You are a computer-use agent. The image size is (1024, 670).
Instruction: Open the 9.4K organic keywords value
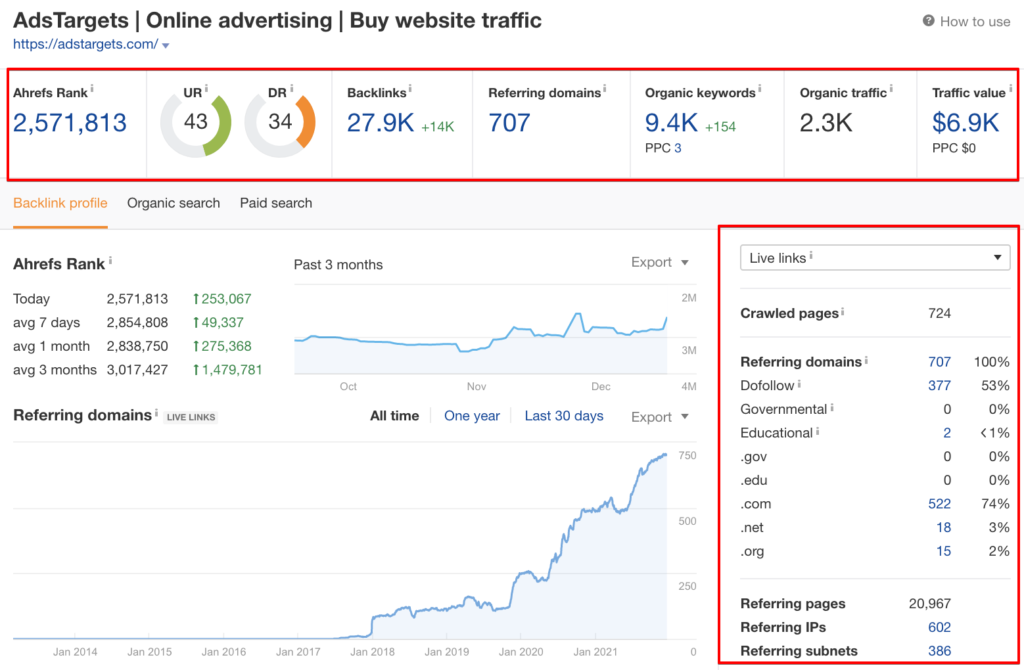click(671, 123)
